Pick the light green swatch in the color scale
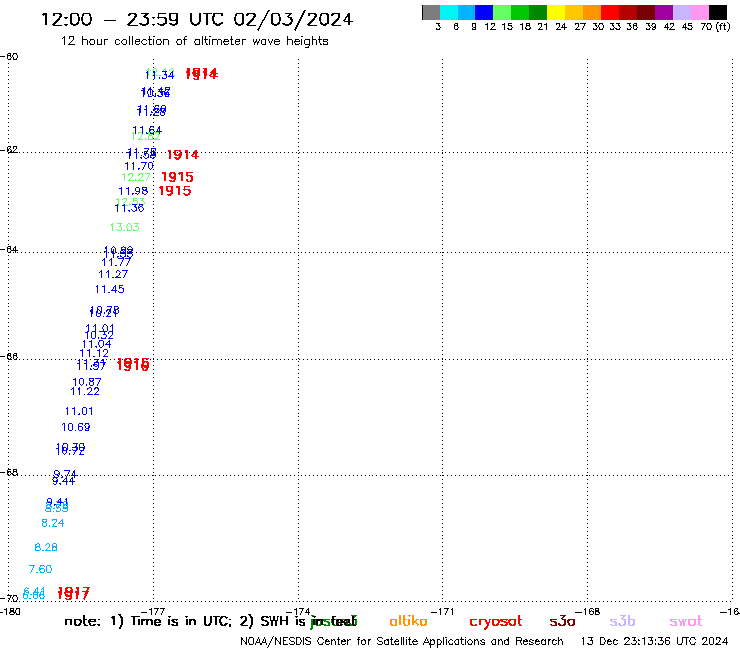Viewport: 740px width, 650px height. 503,12
